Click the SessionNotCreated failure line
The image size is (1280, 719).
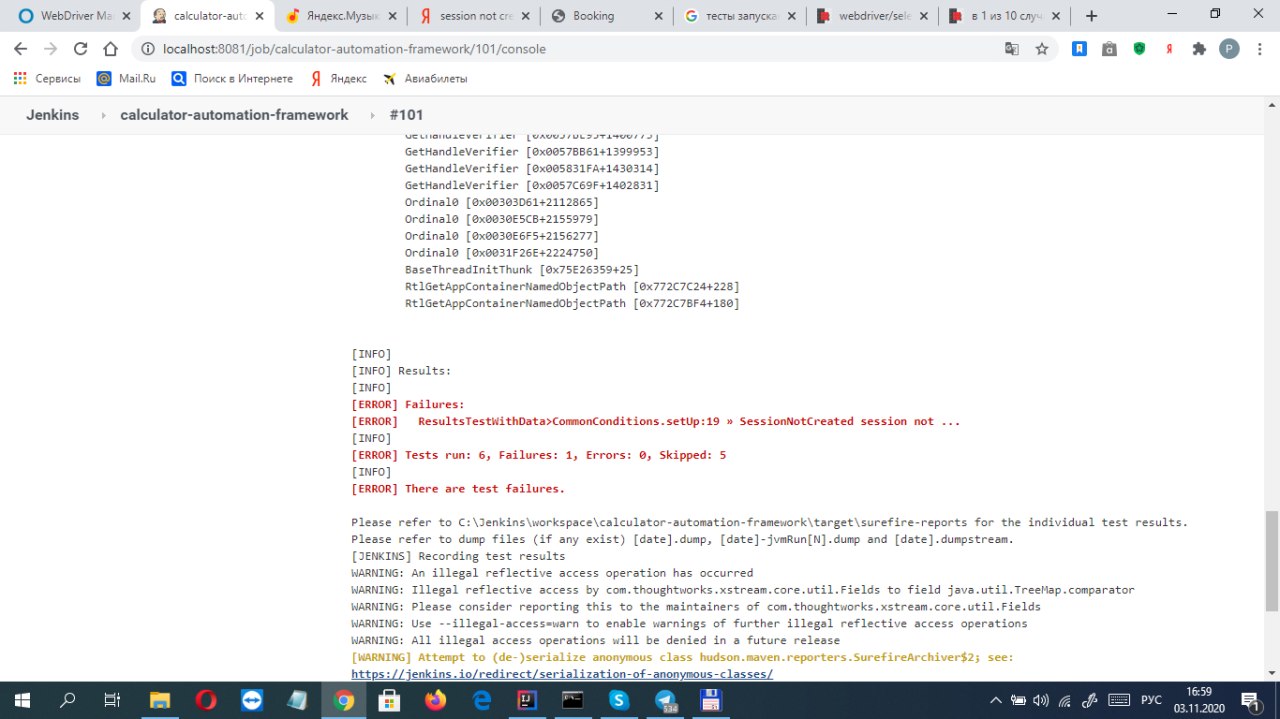[655, 421]
